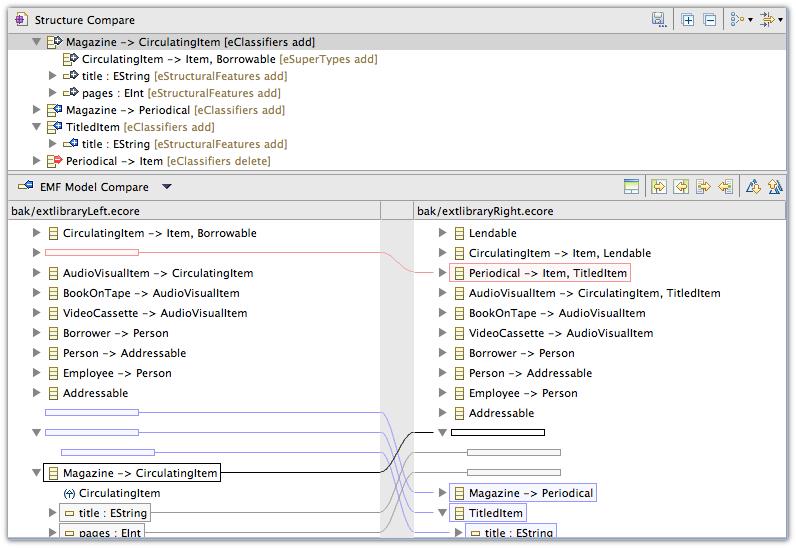This screenshot has width=796, height=548.
Task: Copy all changes from right to left
Action: 681,187
